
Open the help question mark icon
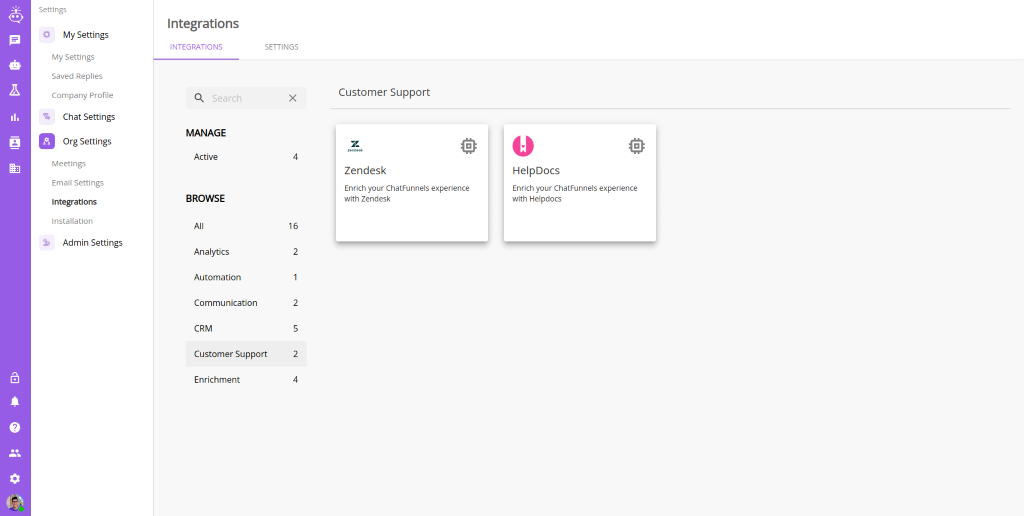tap(15, 427)
